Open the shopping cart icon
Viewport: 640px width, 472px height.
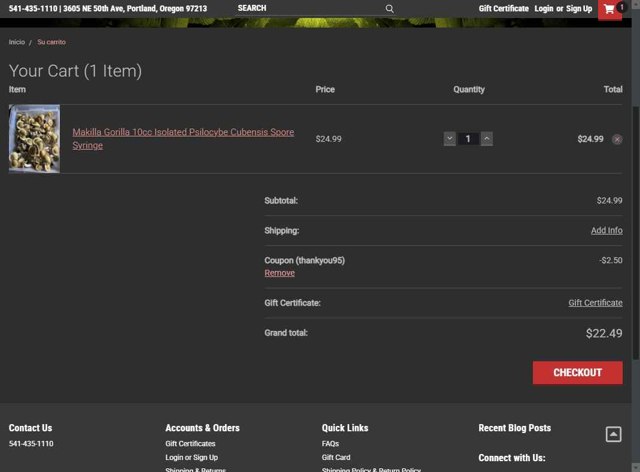609,9
